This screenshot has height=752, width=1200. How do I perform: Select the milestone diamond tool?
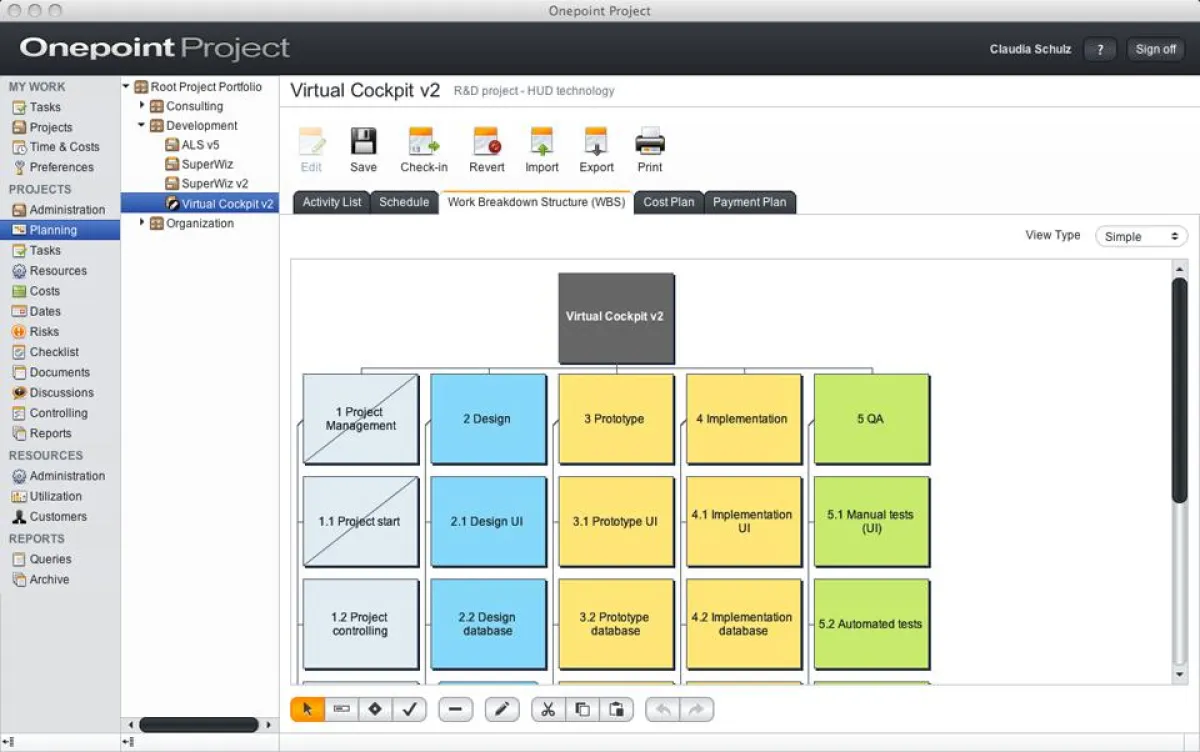click(x=375, y=709)
